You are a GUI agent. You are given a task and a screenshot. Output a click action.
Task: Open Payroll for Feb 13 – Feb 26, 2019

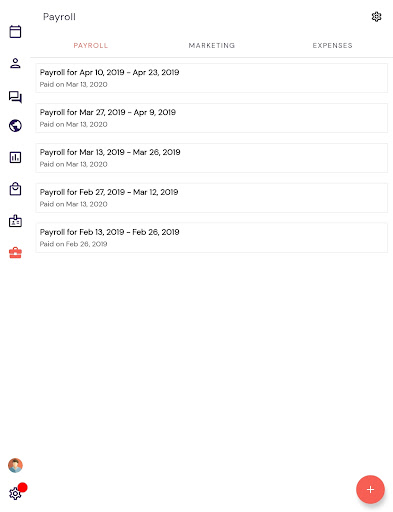[212, 238]
